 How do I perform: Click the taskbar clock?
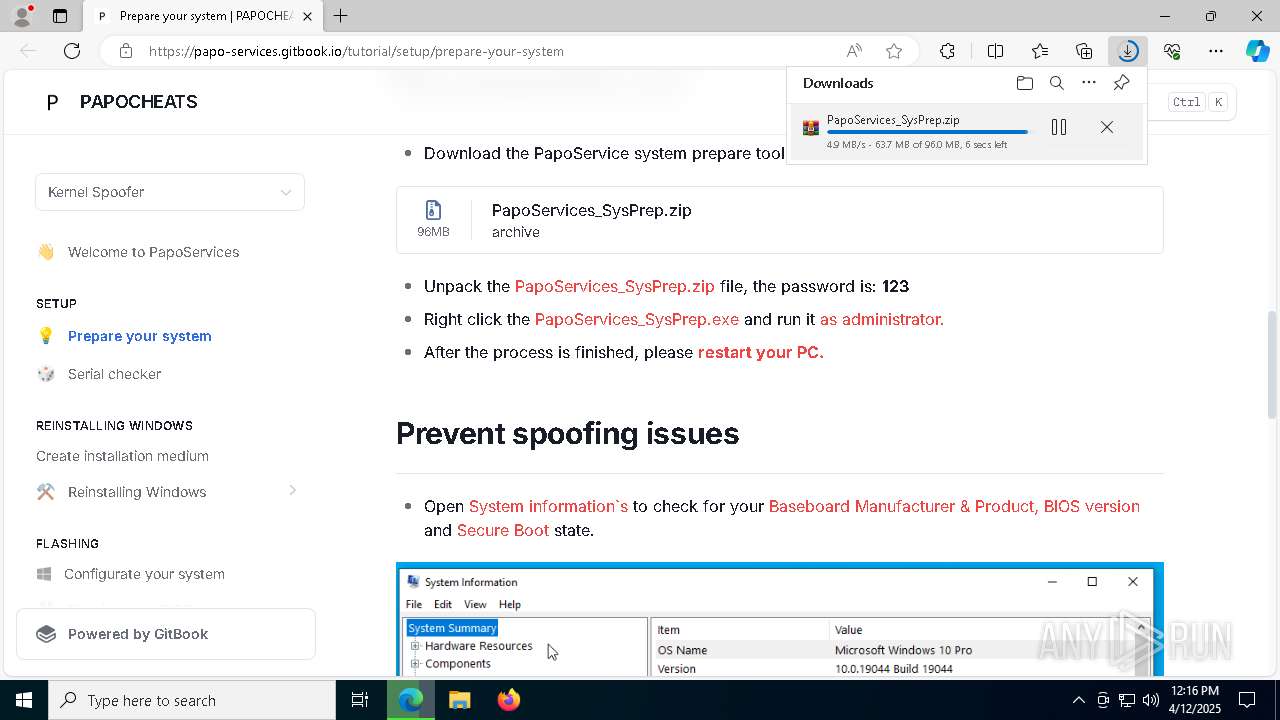1194,700
